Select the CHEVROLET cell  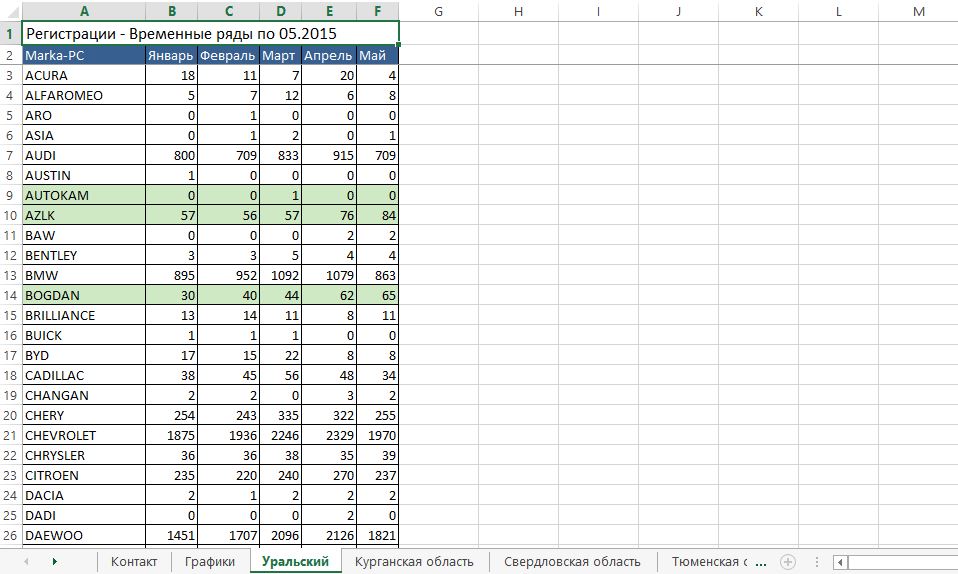(84, 435)
